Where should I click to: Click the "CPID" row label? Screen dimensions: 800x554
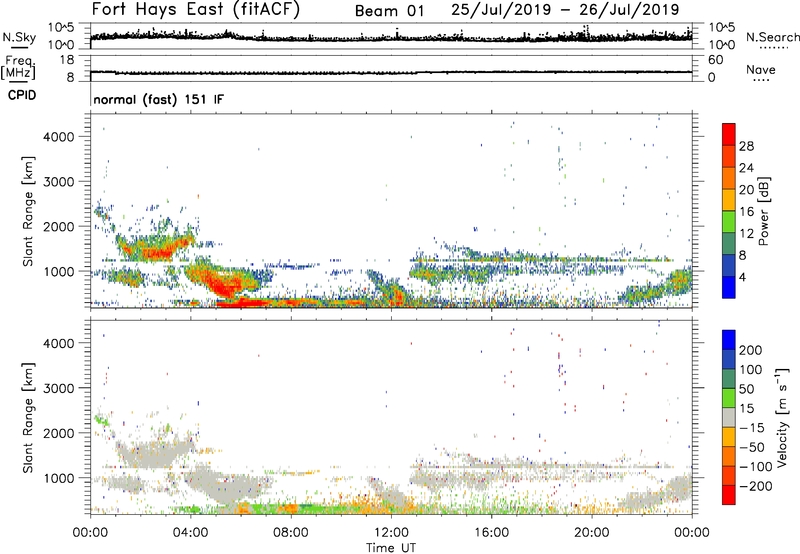click(22, 95)
